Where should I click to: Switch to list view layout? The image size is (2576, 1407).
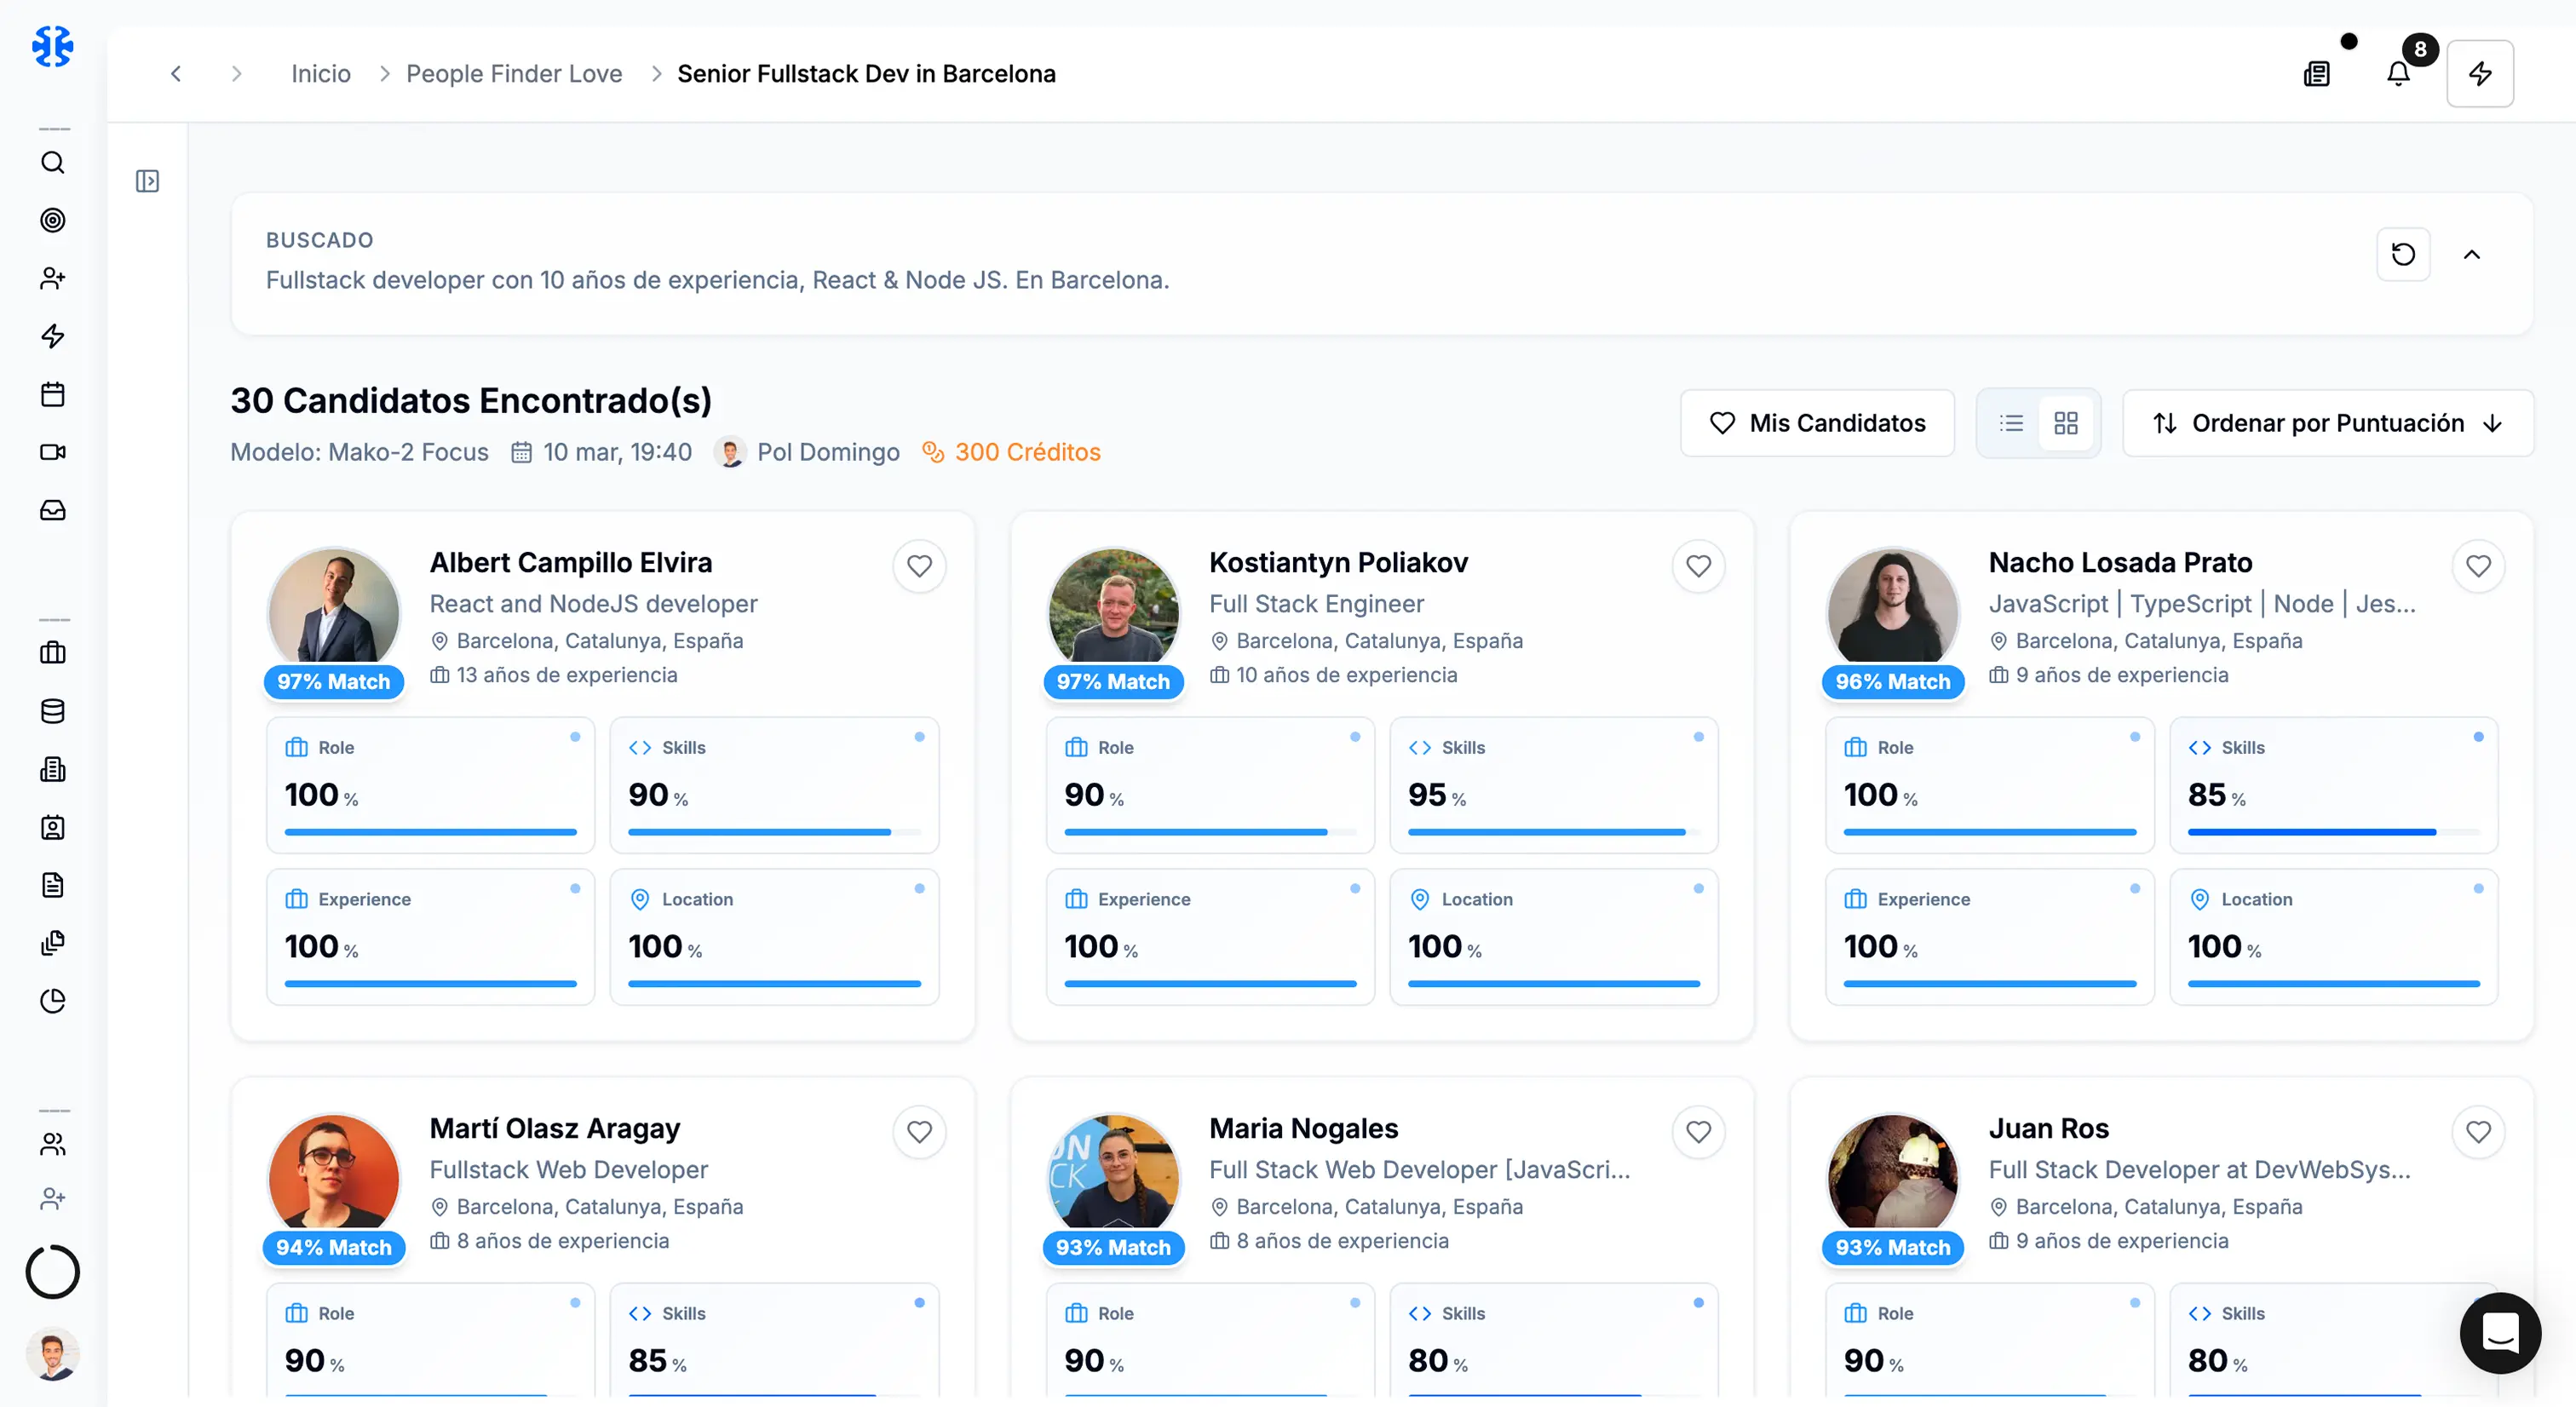click(x=2011, y=423)
